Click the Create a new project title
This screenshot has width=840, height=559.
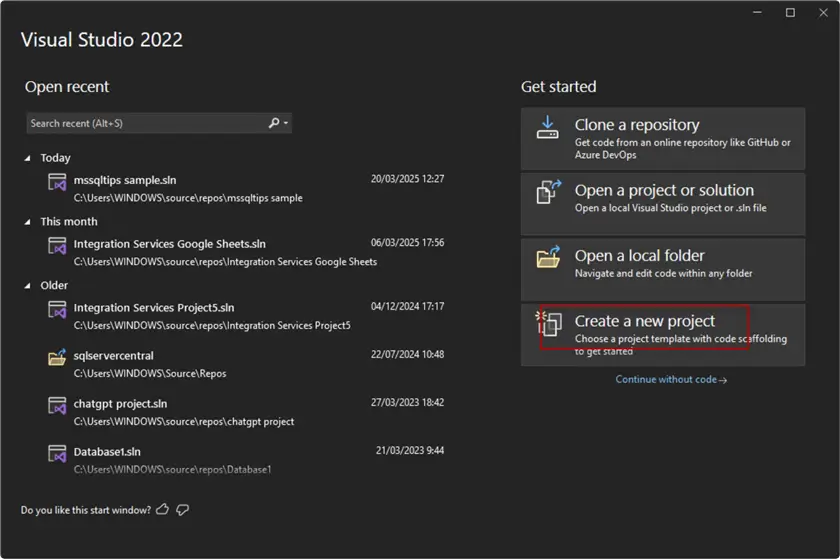(x=644, y=321)
